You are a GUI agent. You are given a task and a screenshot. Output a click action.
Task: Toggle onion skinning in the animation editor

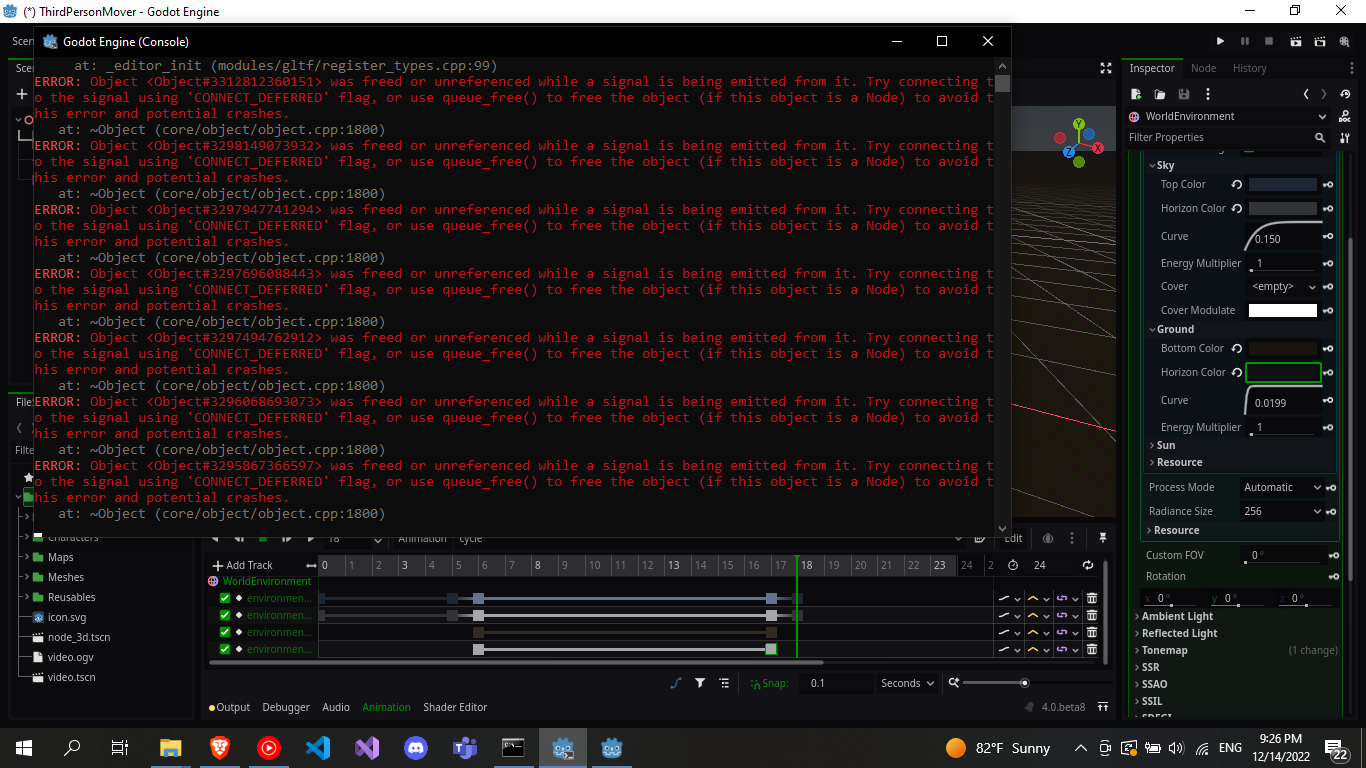click(1048, 538)
